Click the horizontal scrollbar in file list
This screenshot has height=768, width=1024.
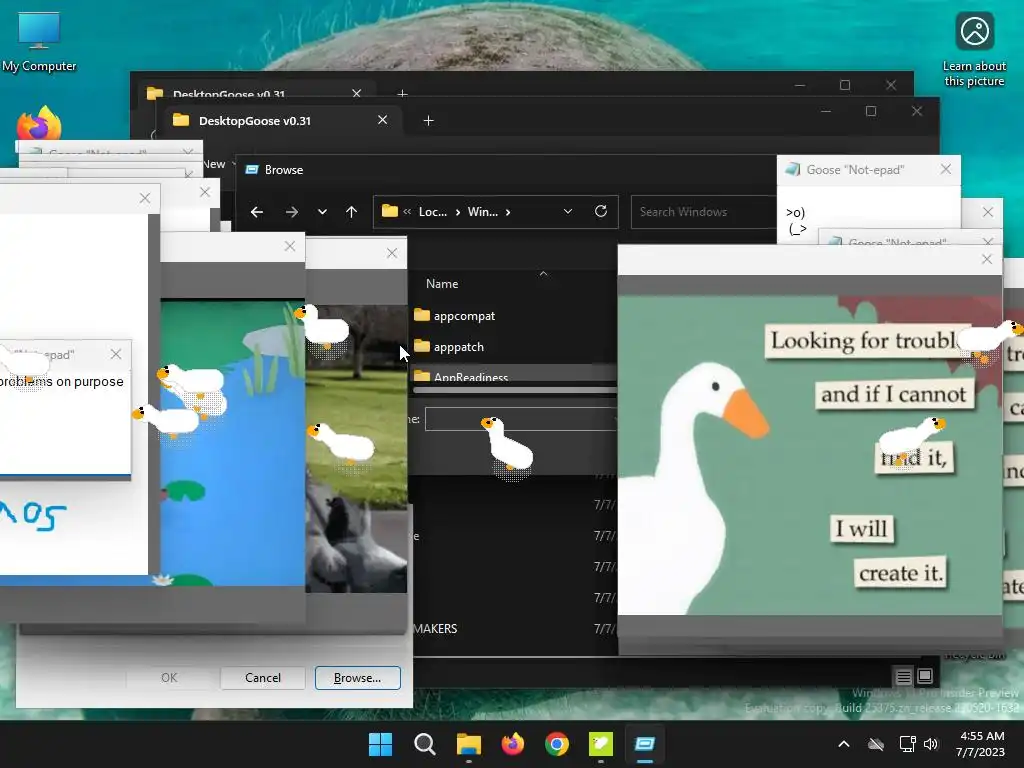click(x=515, y=390)
